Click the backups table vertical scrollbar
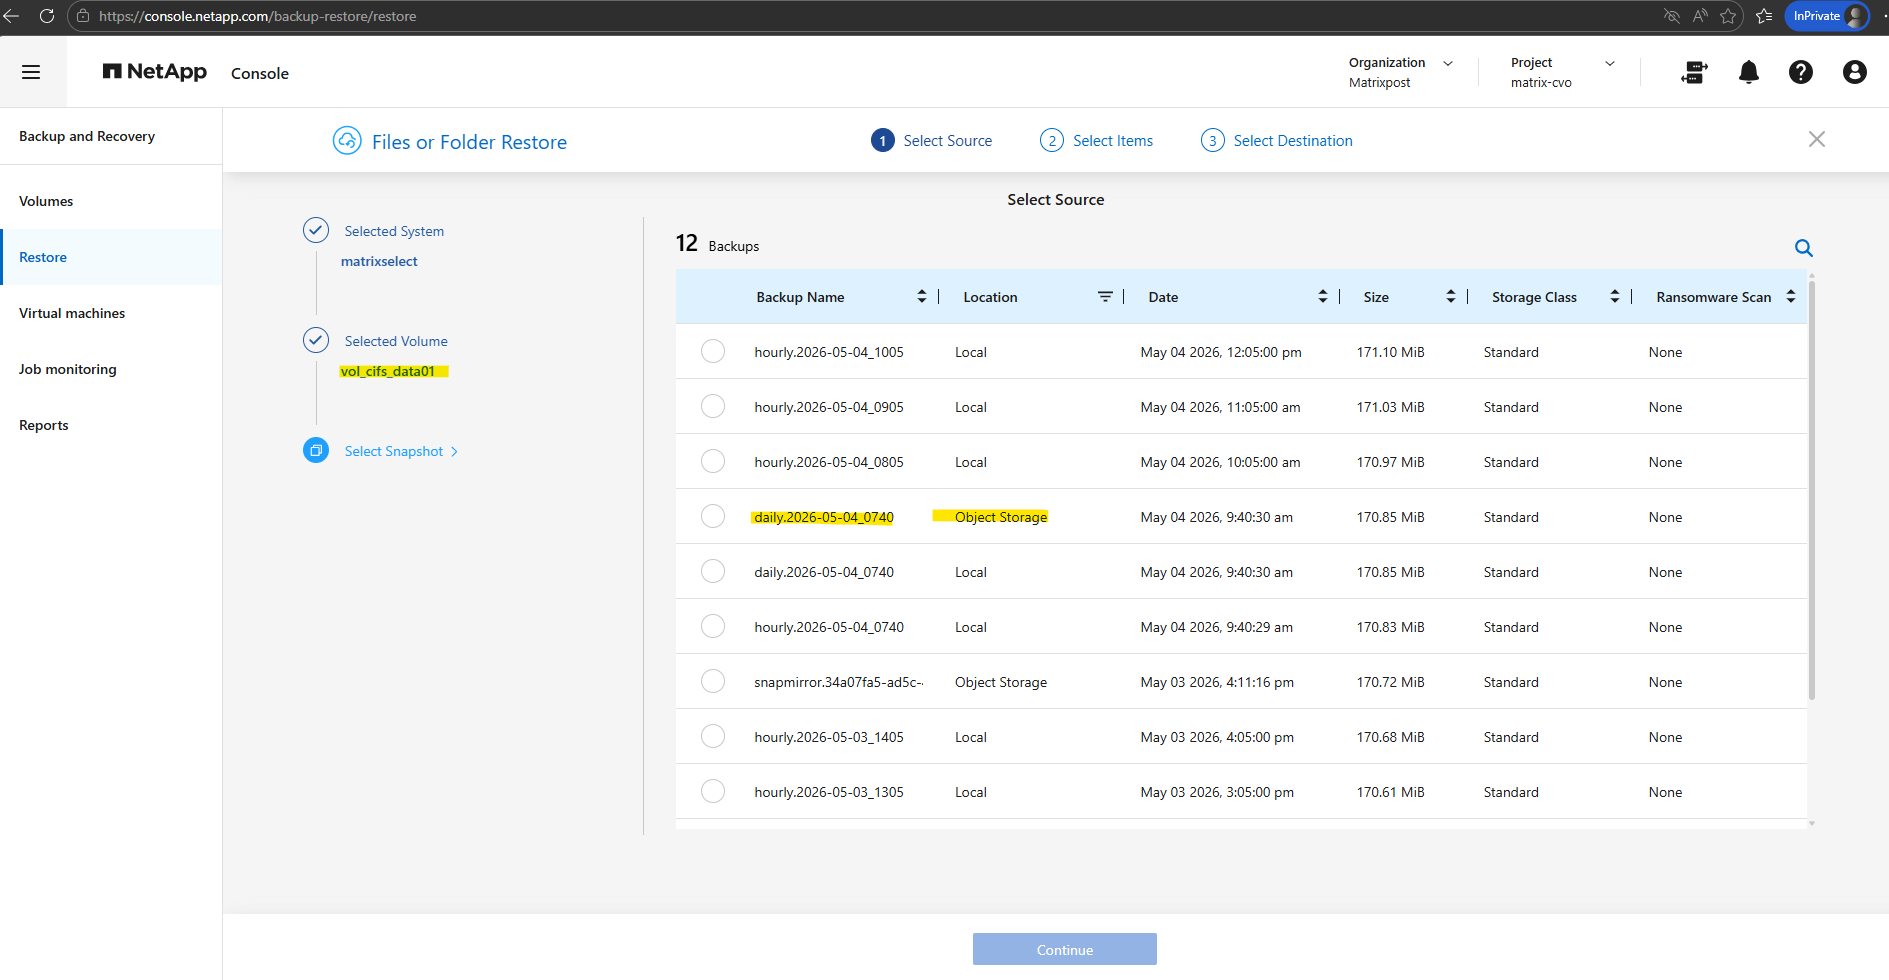 (1811, 490)
